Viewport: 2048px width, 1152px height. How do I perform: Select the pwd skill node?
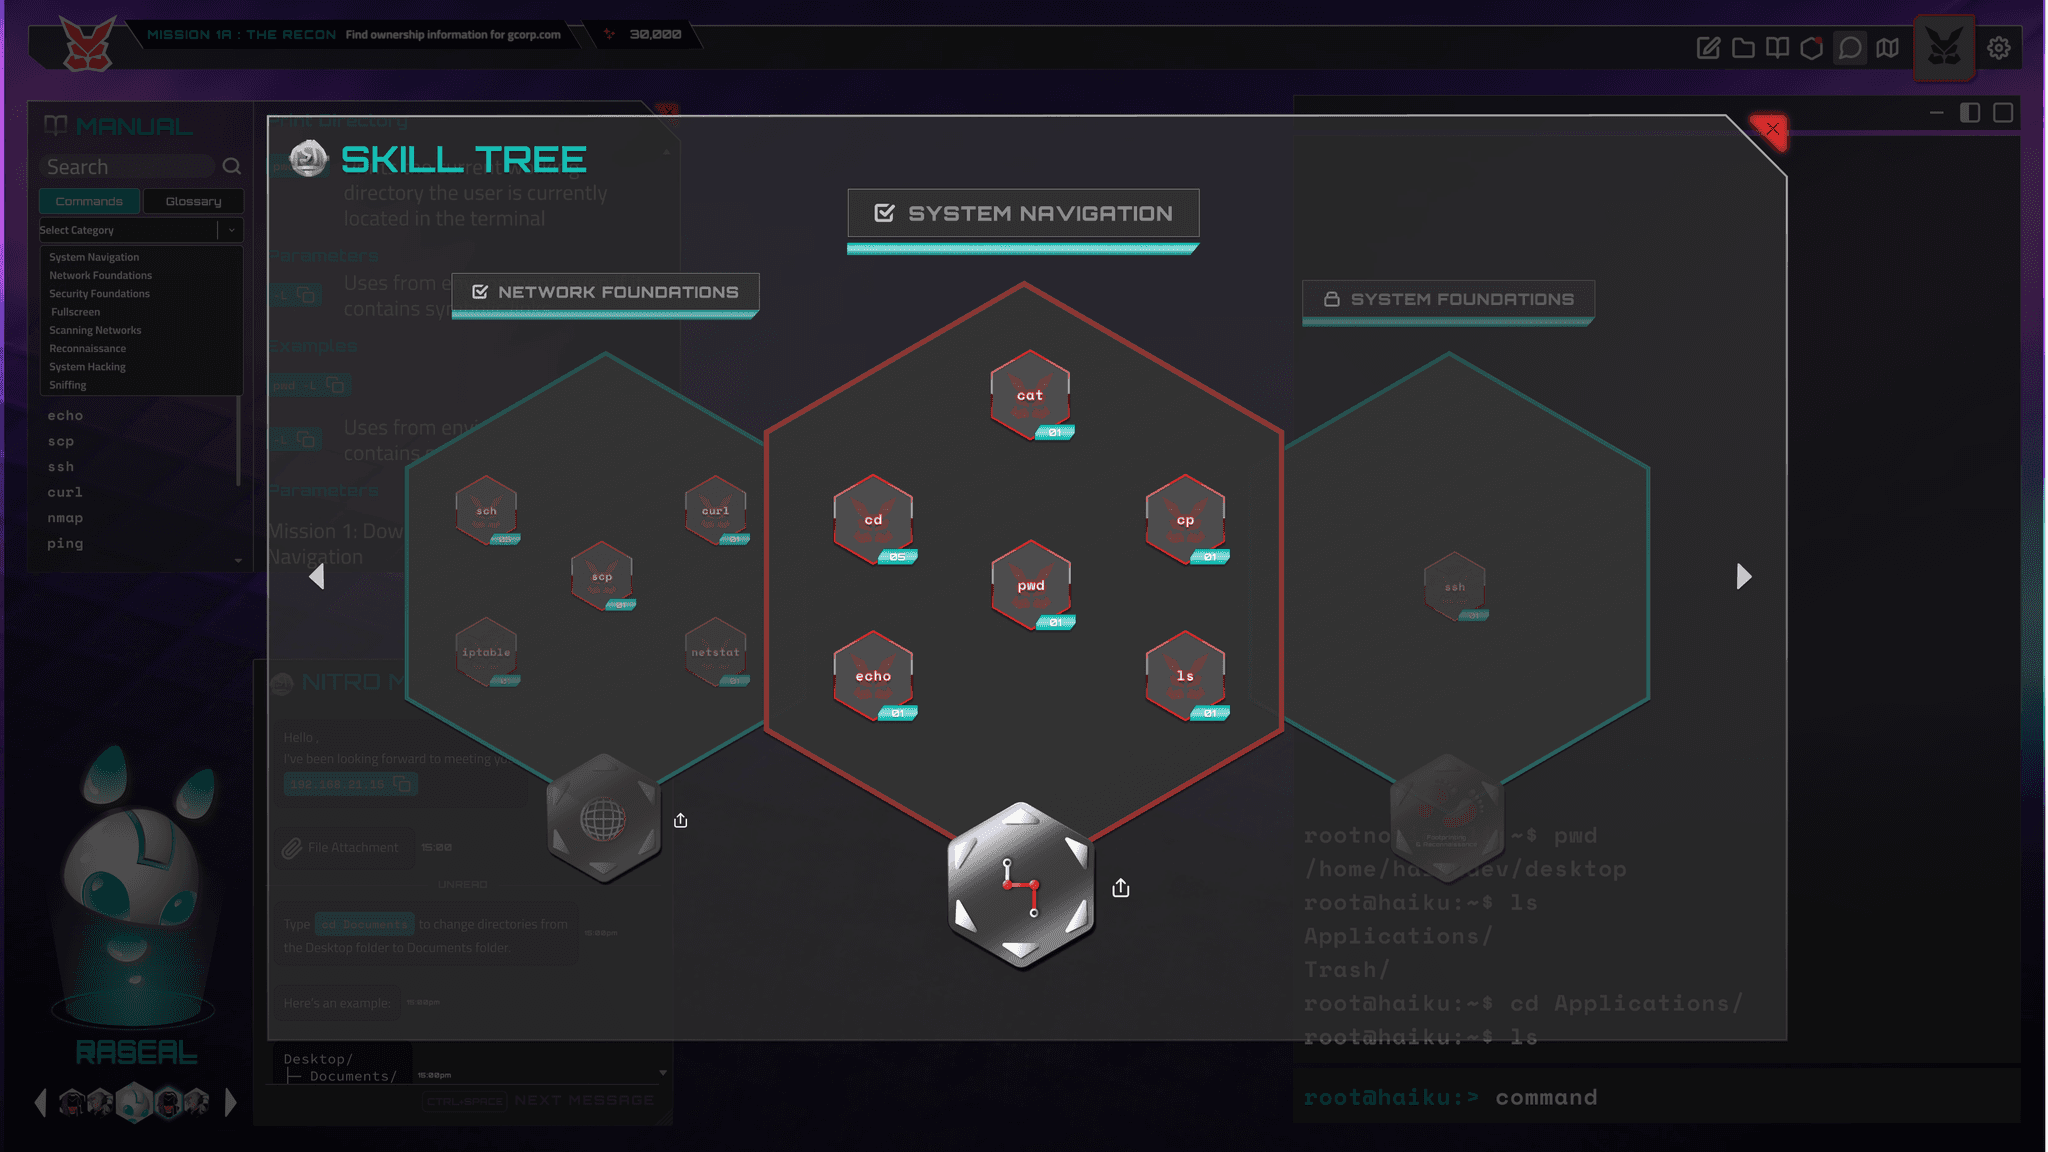point(1030,585)
